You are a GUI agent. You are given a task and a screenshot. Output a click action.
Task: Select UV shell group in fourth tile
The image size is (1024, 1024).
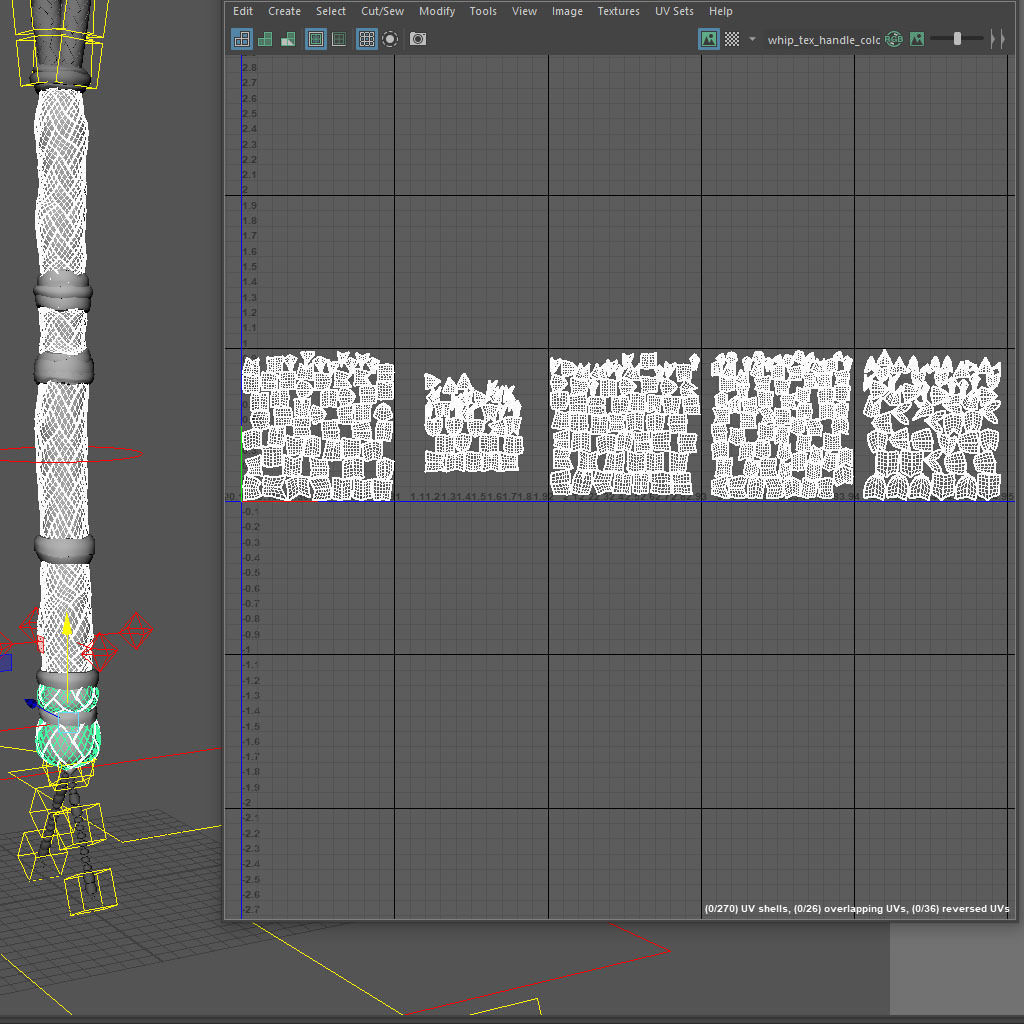click(781, 425)
